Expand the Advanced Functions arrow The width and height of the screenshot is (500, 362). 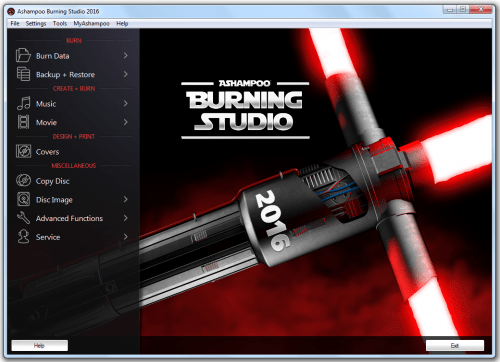click(x=126, y=218)
